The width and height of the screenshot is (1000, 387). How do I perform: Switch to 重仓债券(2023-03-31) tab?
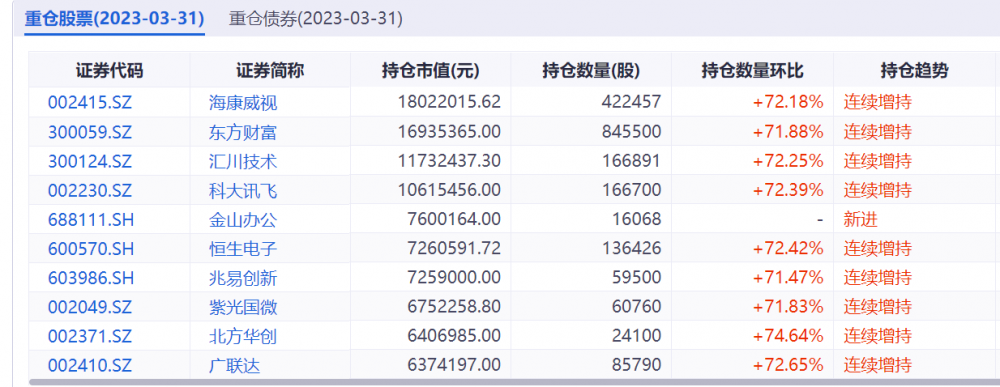click(x=316, y=18)
